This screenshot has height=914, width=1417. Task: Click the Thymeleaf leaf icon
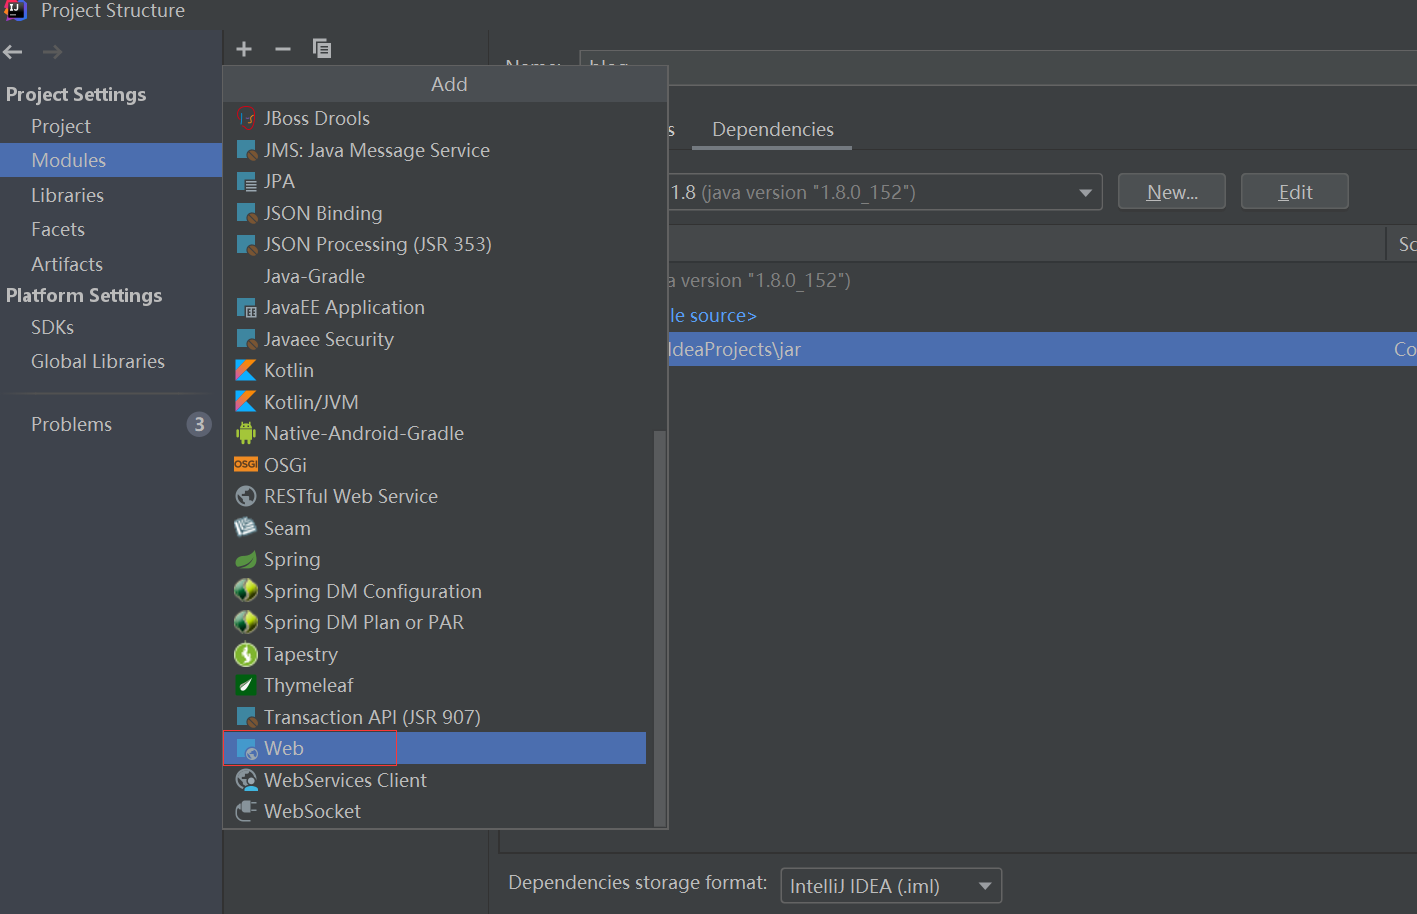point(246,685)
